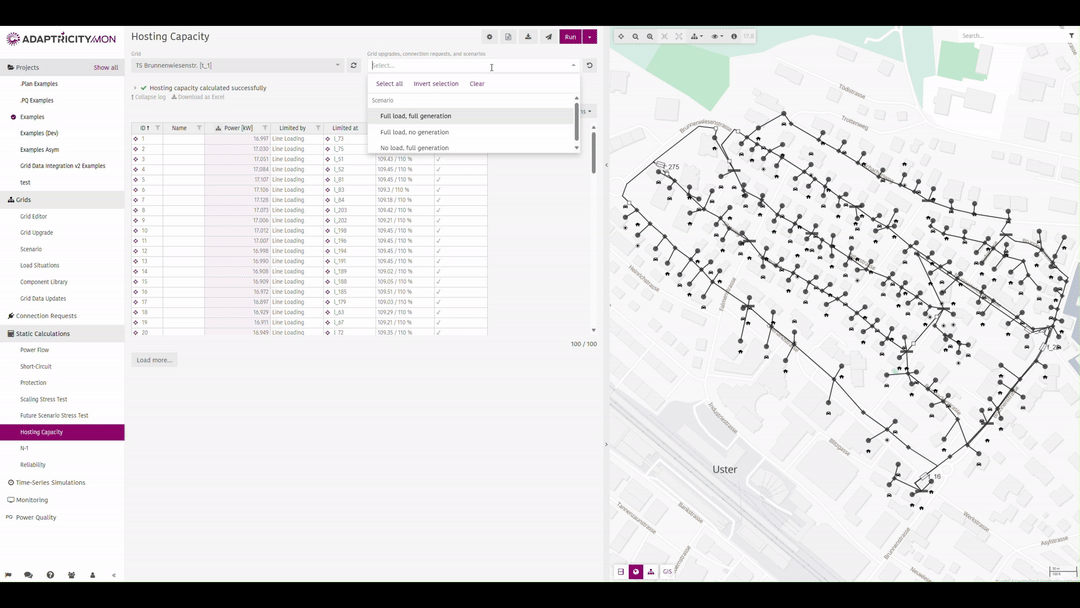Collapse the sidebar with double chevron
The image size is (1080, 608).
point(114,575)
